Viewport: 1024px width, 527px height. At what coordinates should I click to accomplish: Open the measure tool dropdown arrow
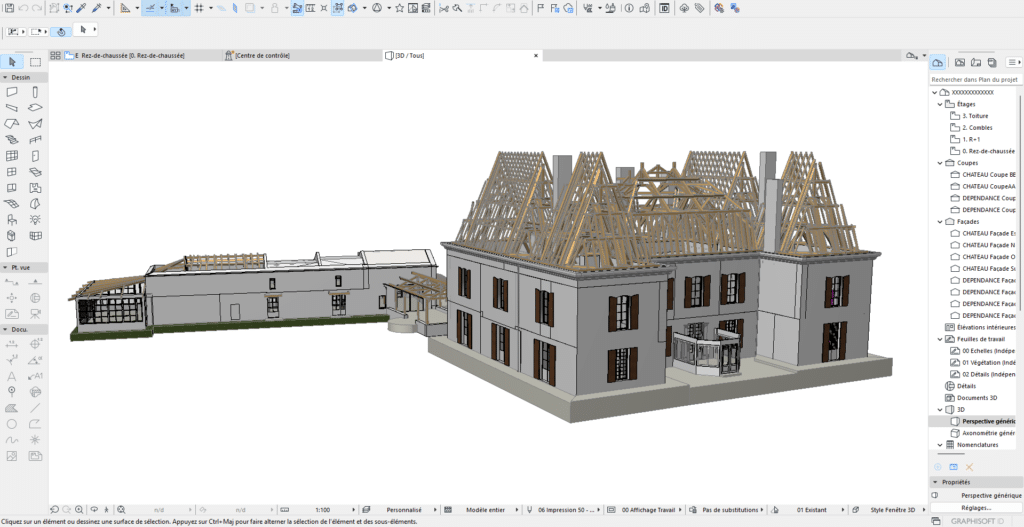point(138,8)
